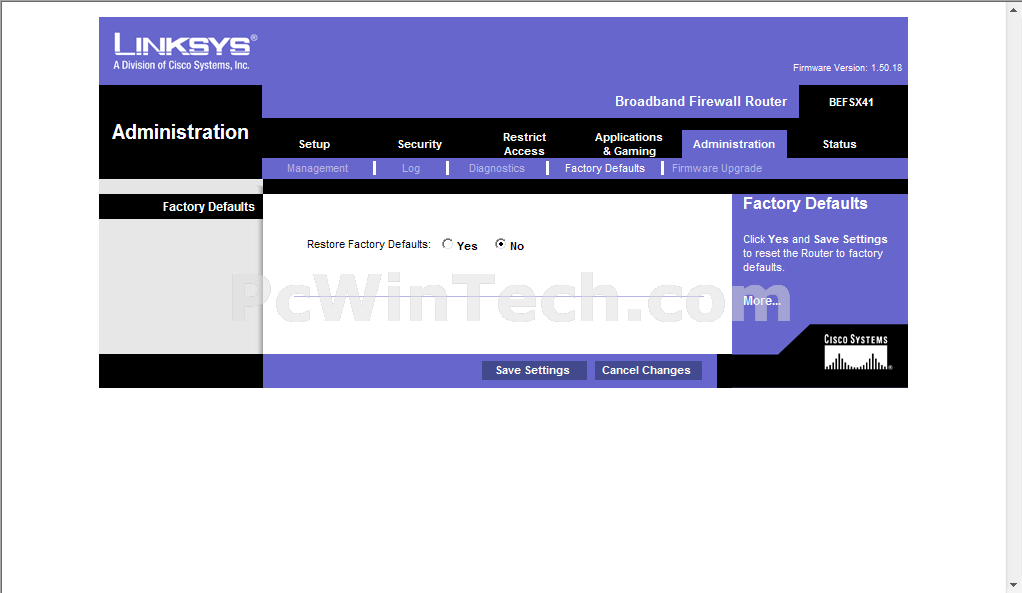Image resolution: width=1022 pixels, height=593 pixels.
Task: Click the Firmware Version 1.50.18 text
Action: pyautogui.click(x=847, y=68)
